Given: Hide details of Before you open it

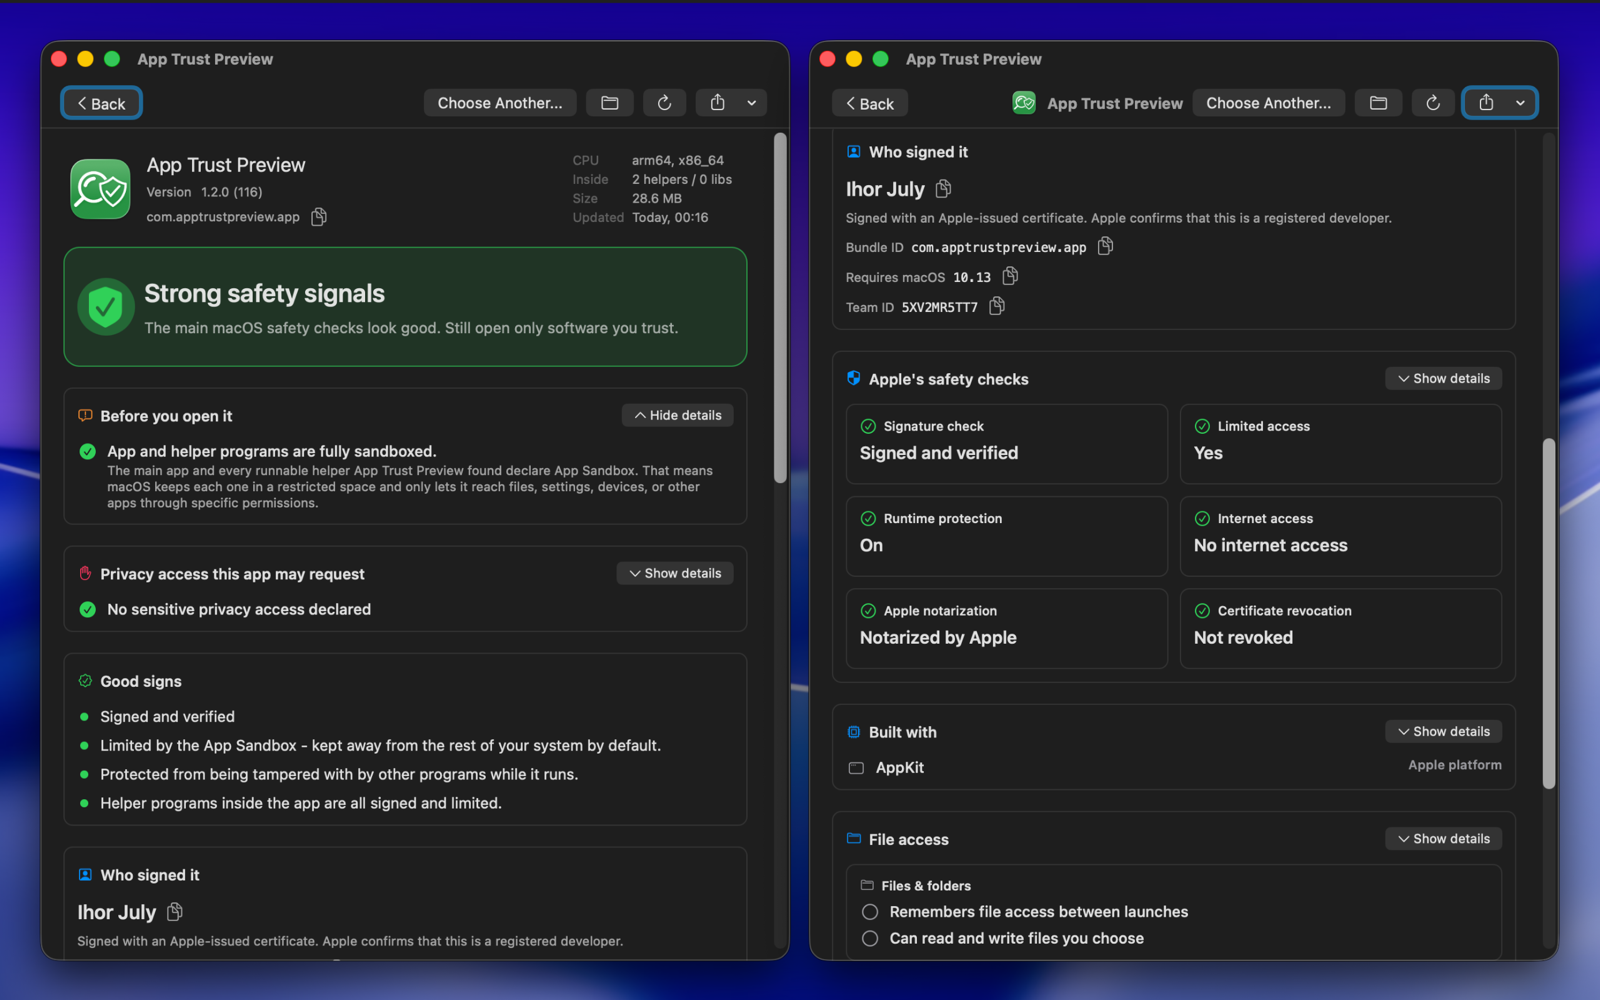Looking at the screenshot, I should 678,415.
